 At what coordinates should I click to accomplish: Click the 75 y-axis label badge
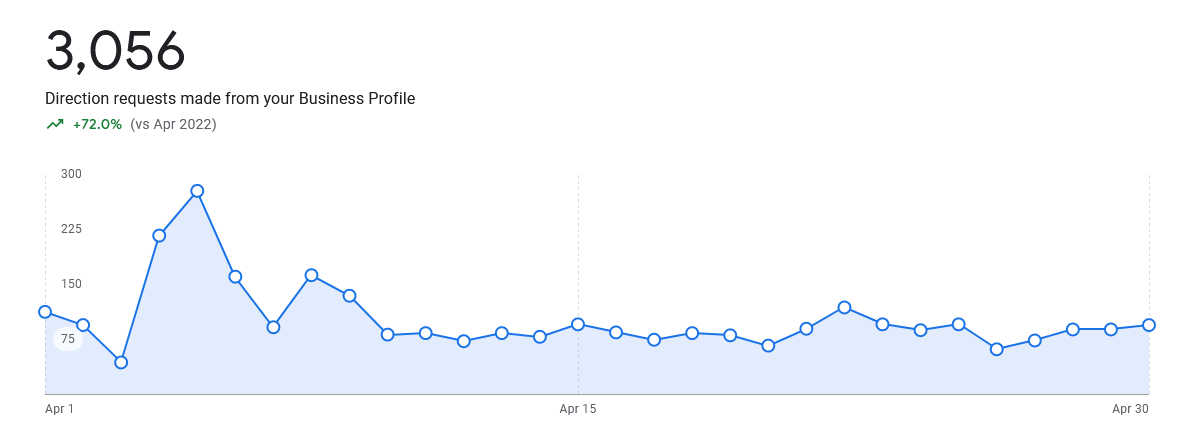click(68, 339)
